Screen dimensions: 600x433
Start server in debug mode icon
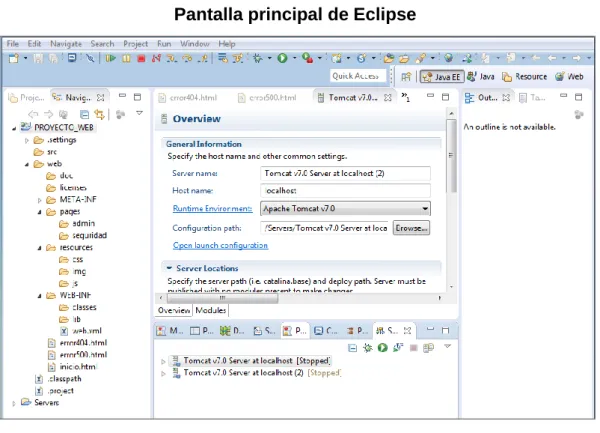coord(368,348)
